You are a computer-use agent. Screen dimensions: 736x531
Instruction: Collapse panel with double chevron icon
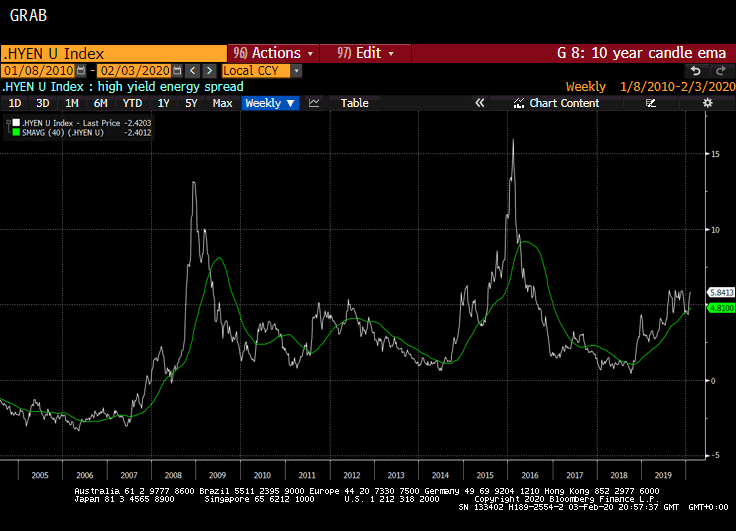pyautogui.click(x=479, y=103)
